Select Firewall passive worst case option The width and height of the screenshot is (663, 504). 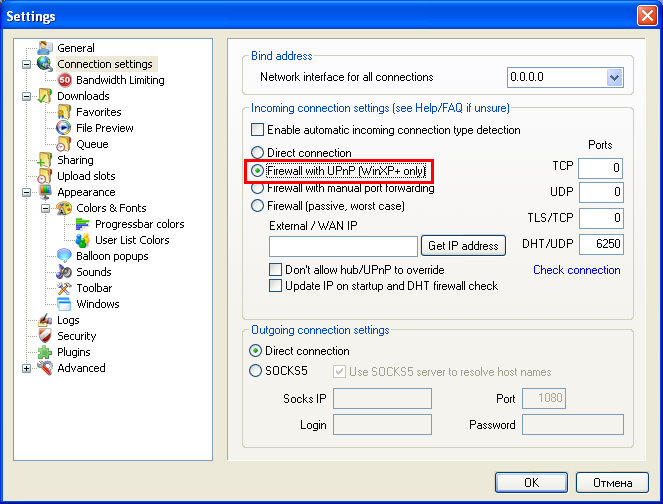tap(257, 206)
